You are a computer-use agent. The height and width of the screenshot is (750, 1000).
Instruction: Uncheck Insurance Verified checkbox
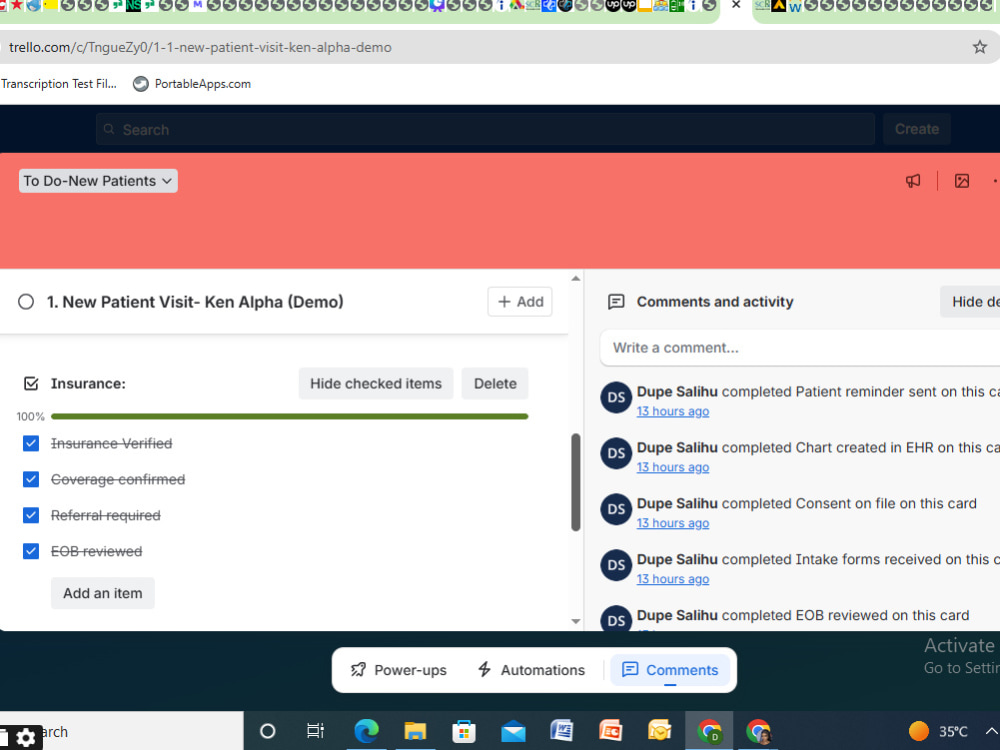click(31, 443)
